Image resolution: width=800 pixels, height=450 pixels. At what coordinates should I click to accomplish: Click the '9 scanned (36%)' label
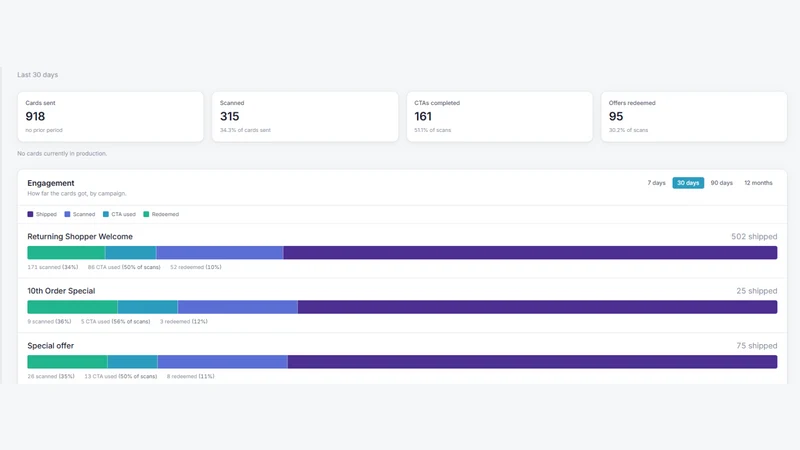click(49, 321)
